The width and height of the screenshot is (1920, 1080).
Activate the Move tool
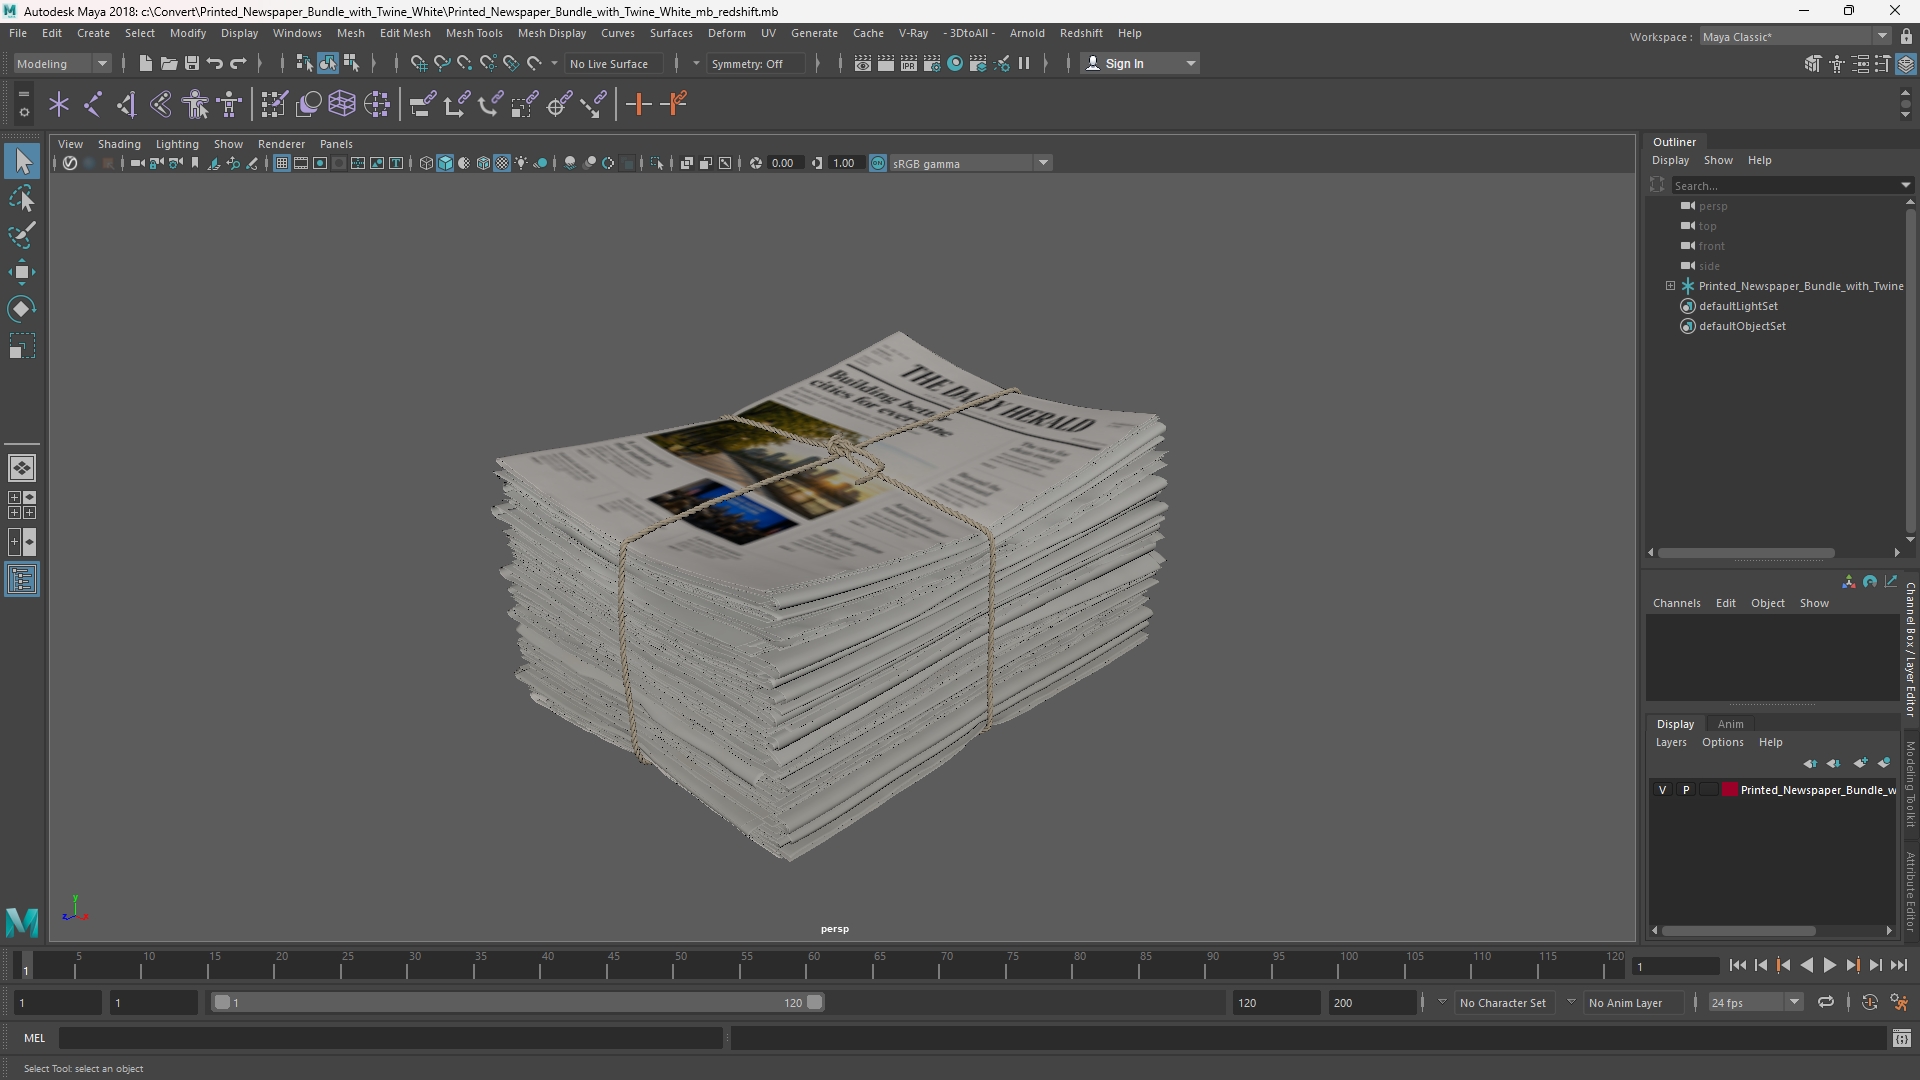[x=22, y=272]
